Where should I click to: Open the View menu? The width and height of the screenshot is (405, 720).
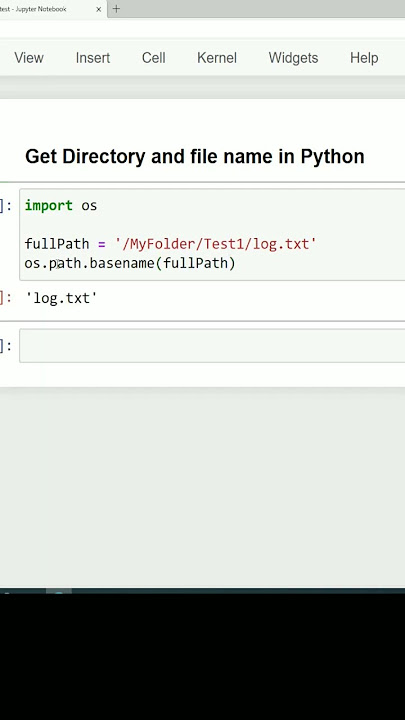coord(29,58)
